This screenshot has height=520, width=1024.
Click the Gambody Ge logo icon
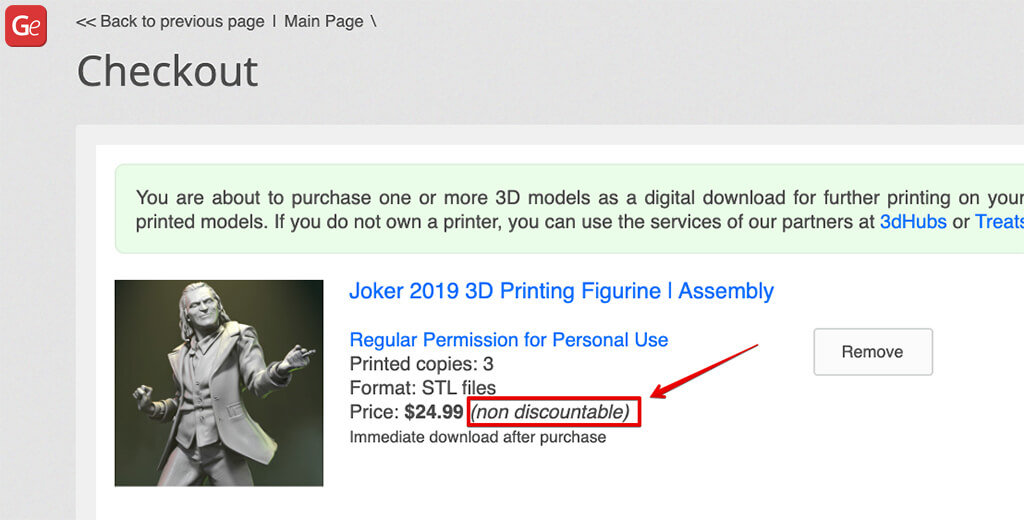click(x=26, y=26)
